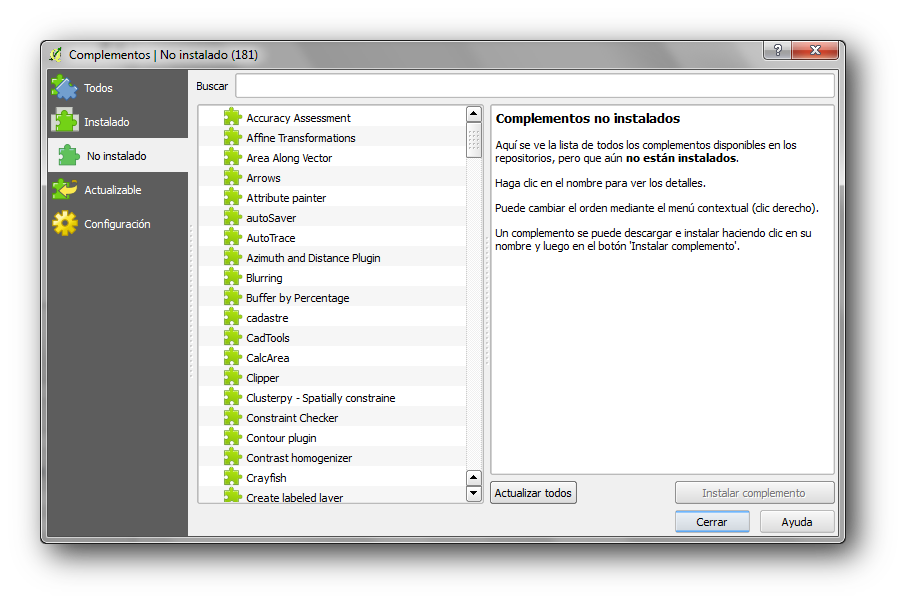Click the plugin icon beside Buffer by Percentage
This screenshot has width=906, height=604.
232,297
